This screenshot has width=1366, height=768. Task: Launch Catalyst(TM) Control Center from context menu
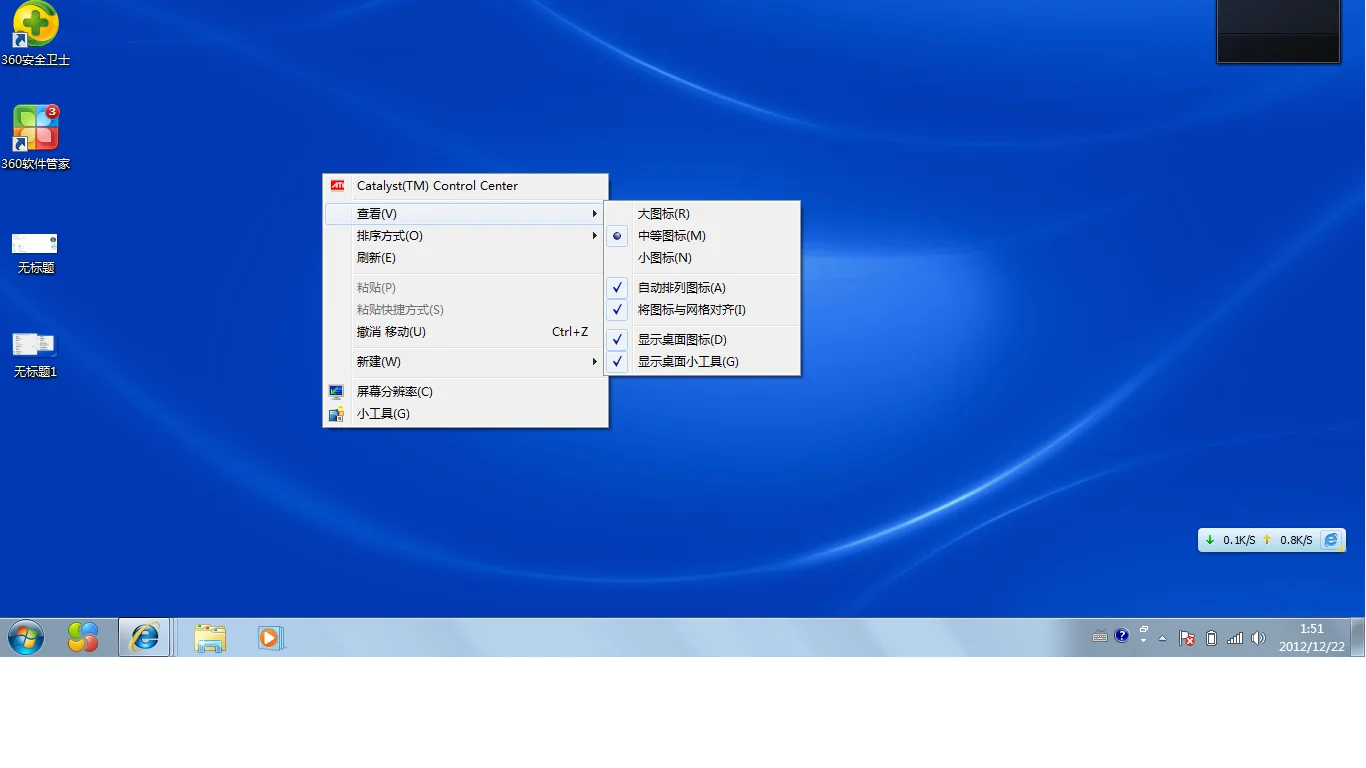(437, 186)
